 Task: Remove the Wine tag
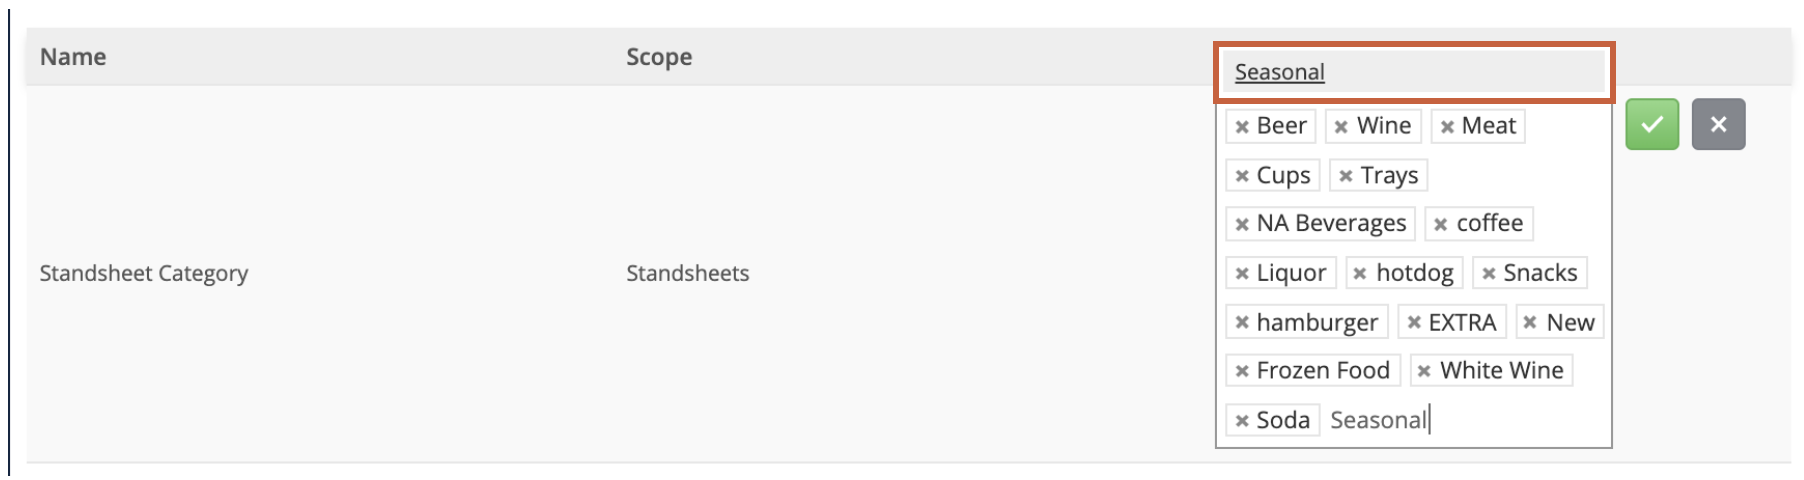coord(1341,127)
